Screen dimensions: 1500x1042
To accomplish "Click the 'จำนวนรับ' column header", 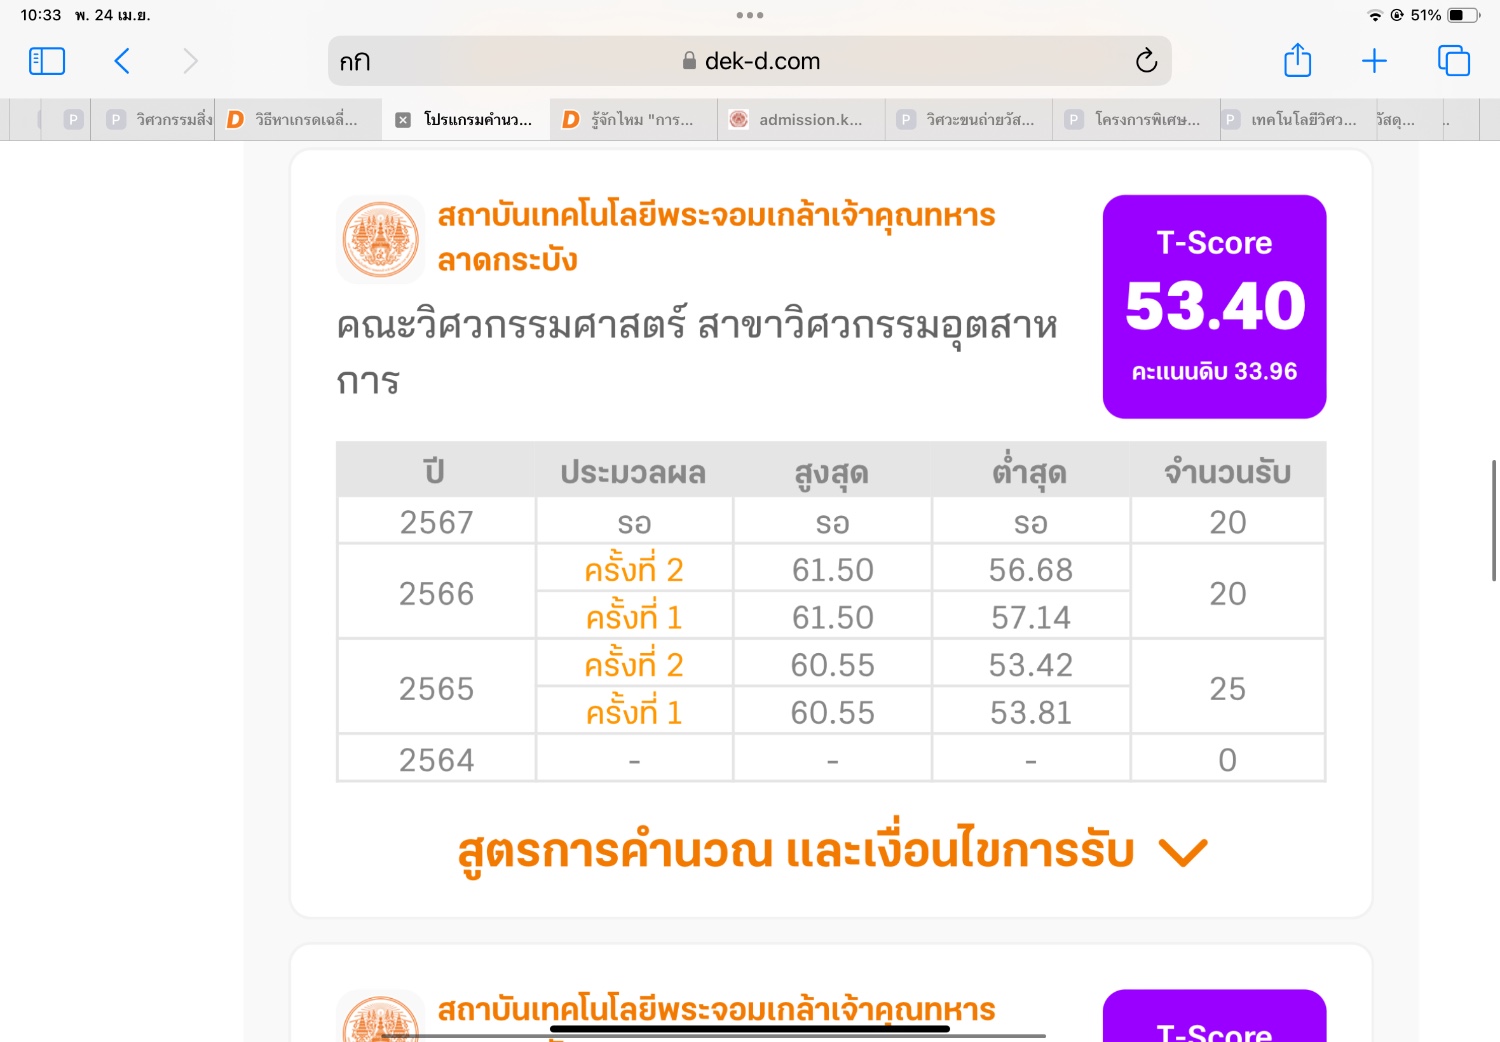I will [1227, 472].
